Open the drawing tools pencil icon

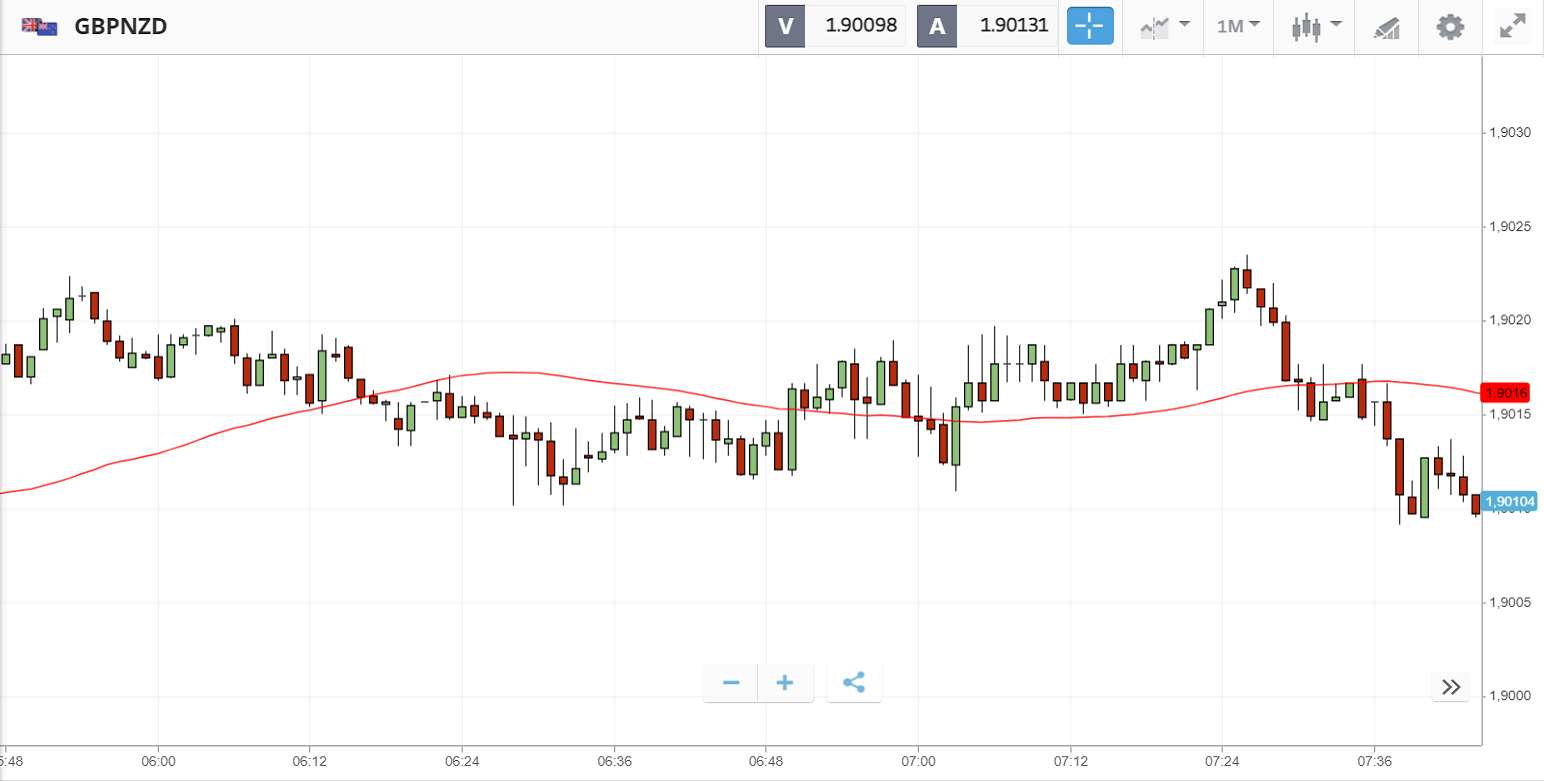tap(1386, 27)
